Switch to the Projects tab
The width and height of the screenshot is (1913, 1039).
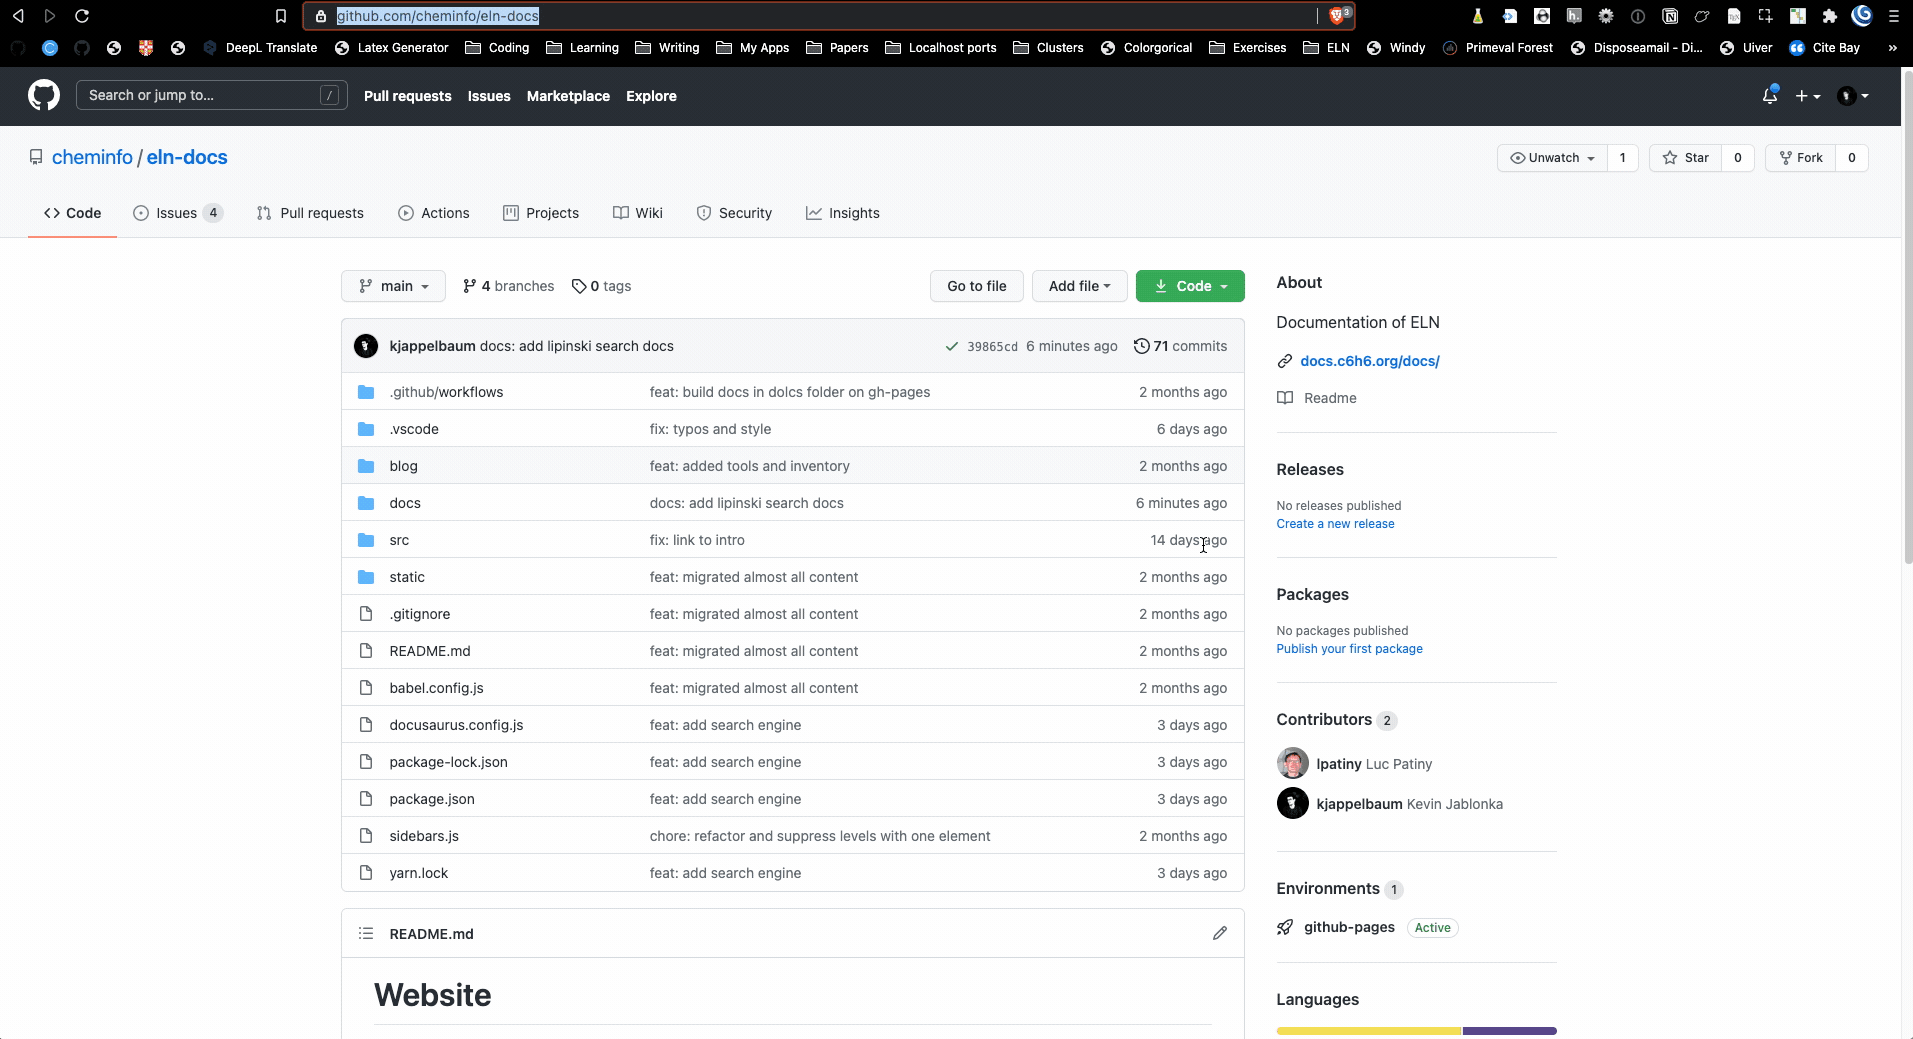[541, 213]
